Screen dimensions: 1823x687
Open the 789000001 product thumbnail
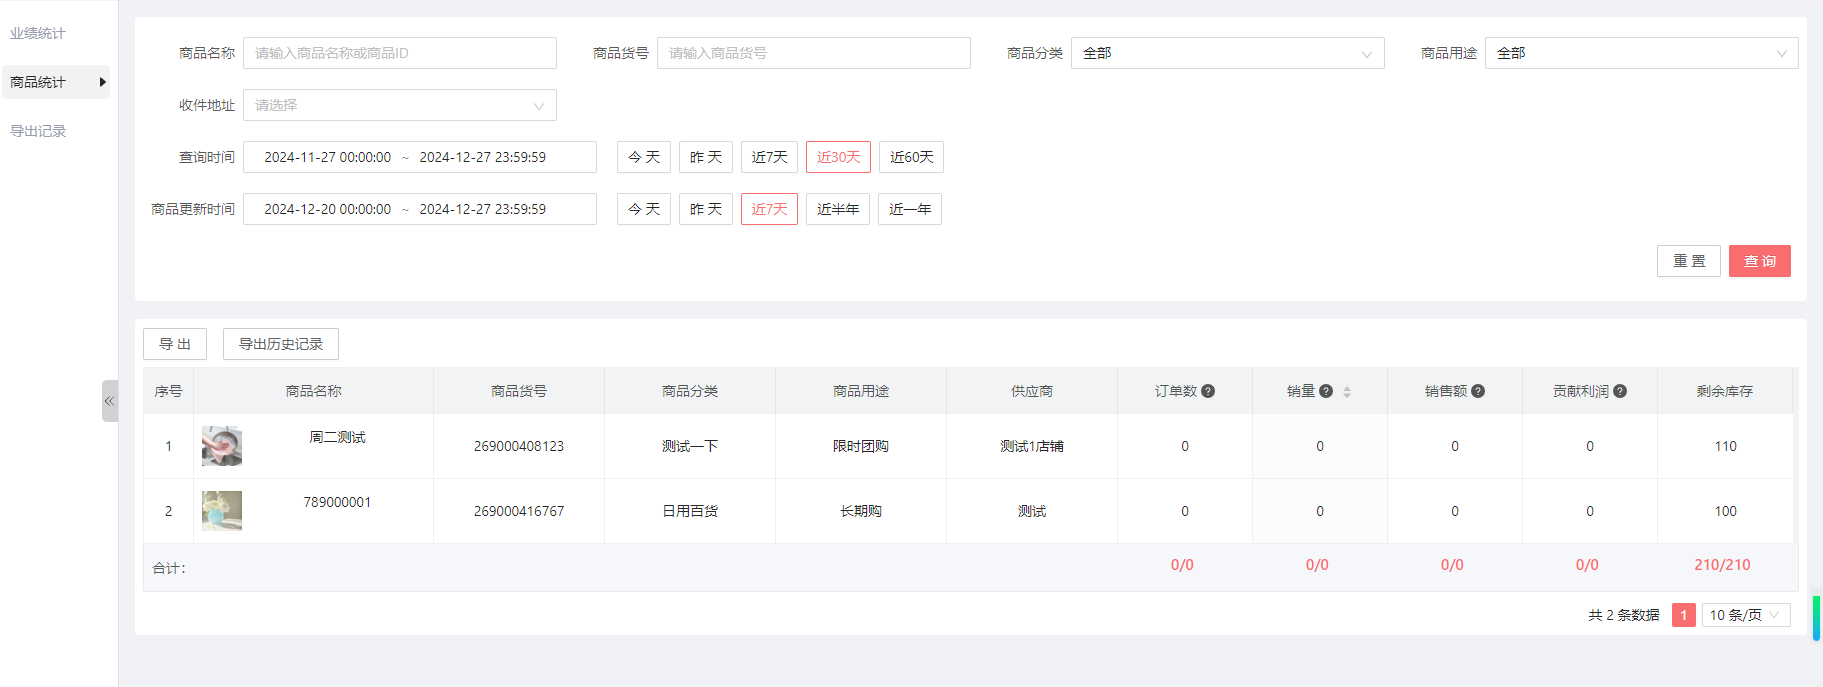tap(222, 511)
